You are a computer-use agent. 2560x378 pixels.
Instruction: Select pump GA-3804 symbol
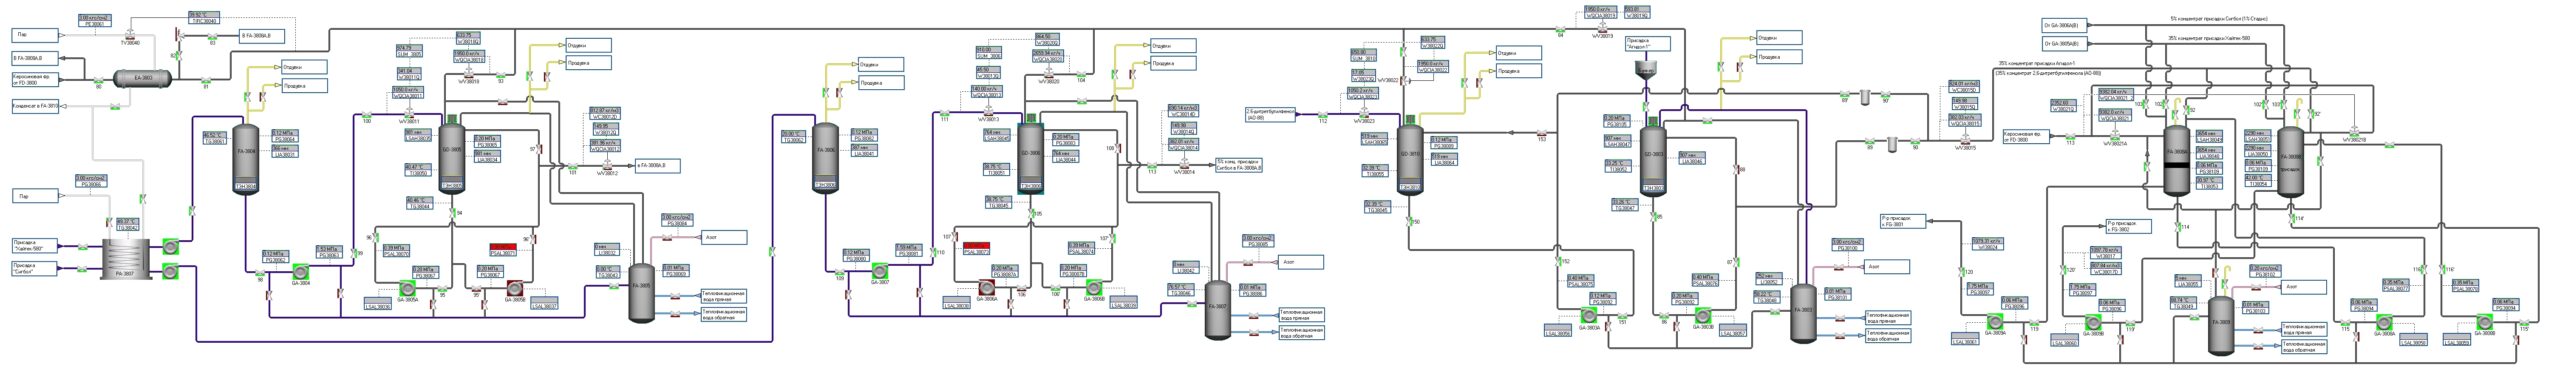tap(300, 270)
